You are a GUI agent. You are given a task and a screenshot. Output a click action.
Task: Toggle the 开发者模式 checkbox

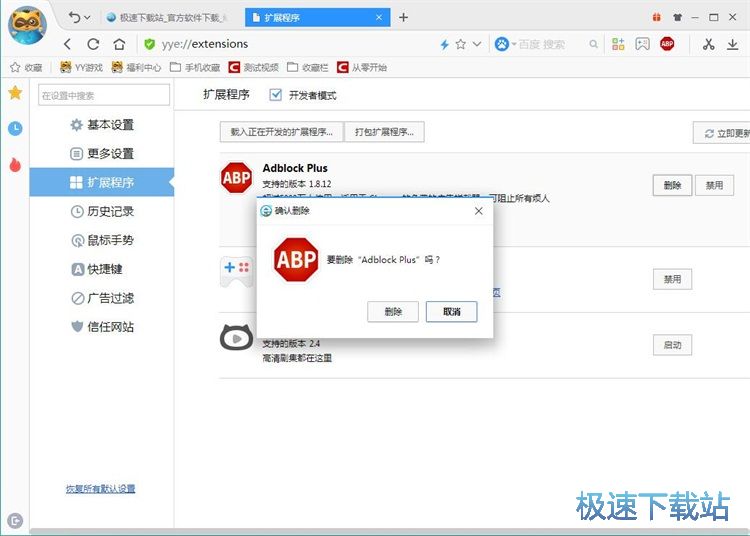pos(276,95)
